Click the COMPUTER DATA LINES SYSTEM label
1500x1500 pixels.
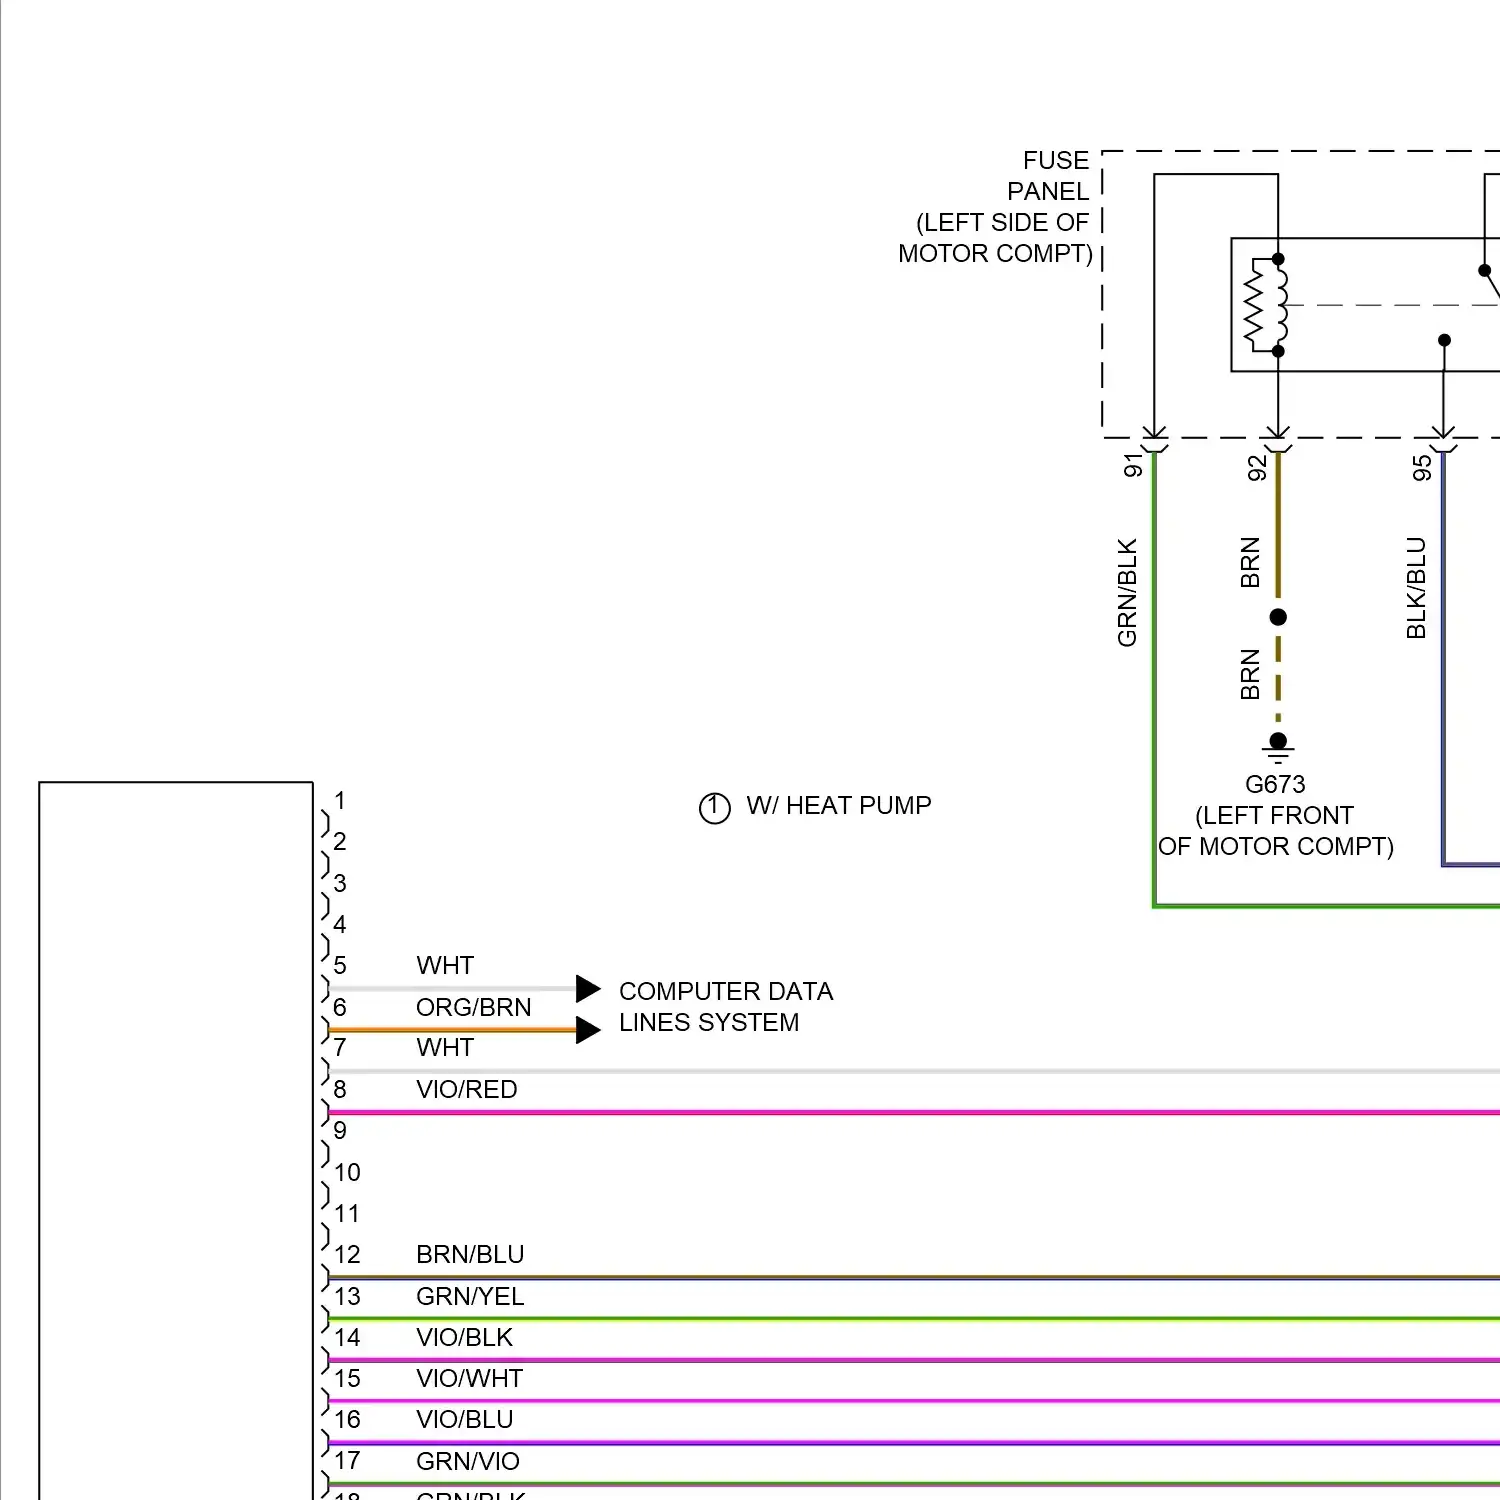(726, 1007)
